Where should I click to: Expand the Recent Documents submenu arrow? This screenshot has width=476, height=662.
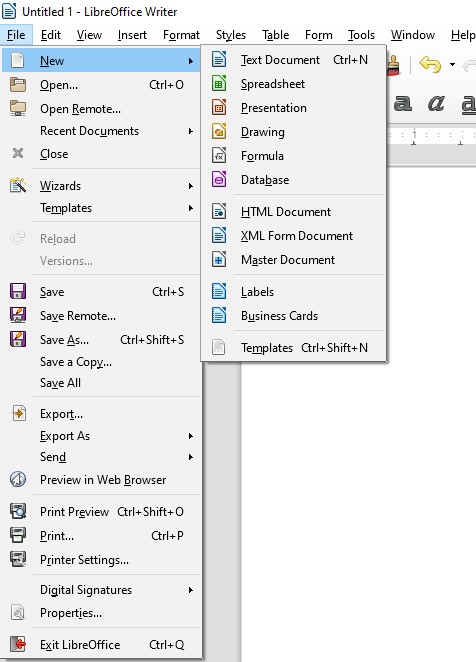(191, 131)
